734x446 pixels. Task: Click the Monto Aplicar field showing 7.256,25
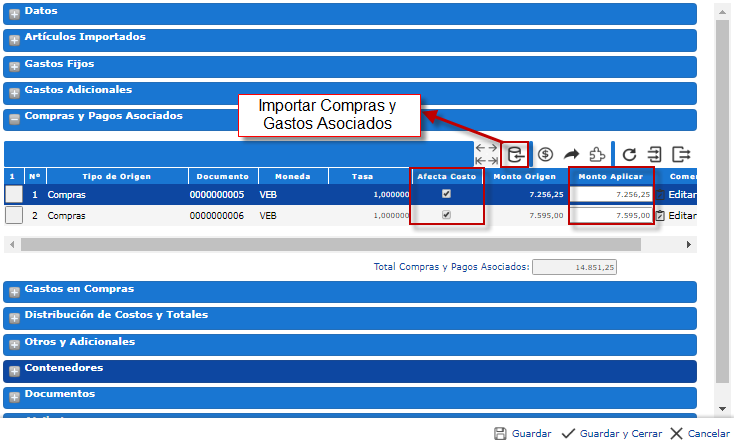611,194
